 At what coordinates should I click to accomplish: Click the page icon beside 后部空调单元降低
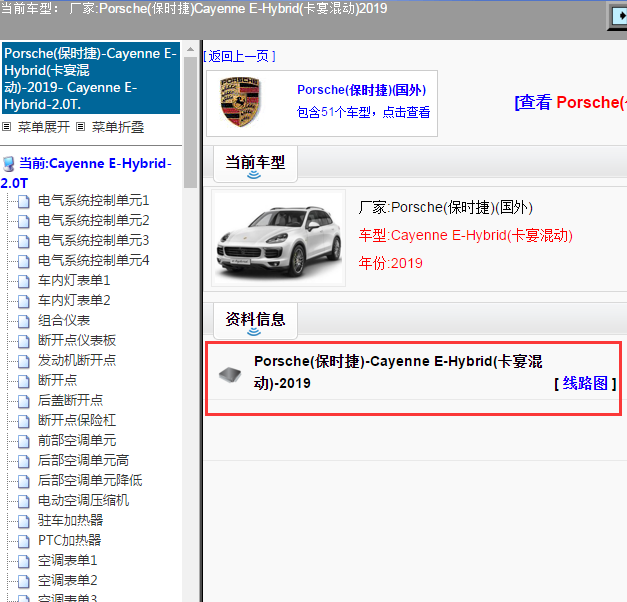coord(24,481)
